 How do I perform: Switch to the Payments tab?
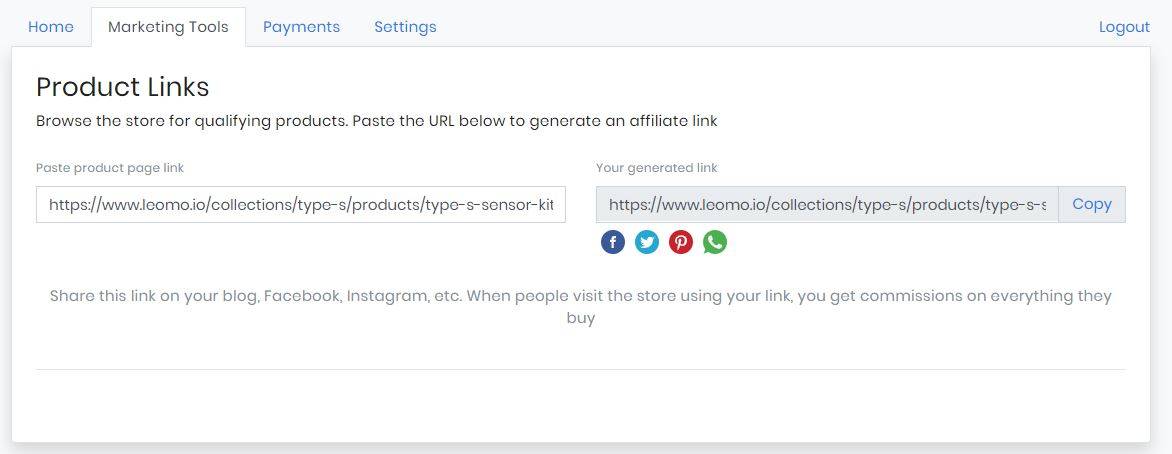[x=301, y=27]
